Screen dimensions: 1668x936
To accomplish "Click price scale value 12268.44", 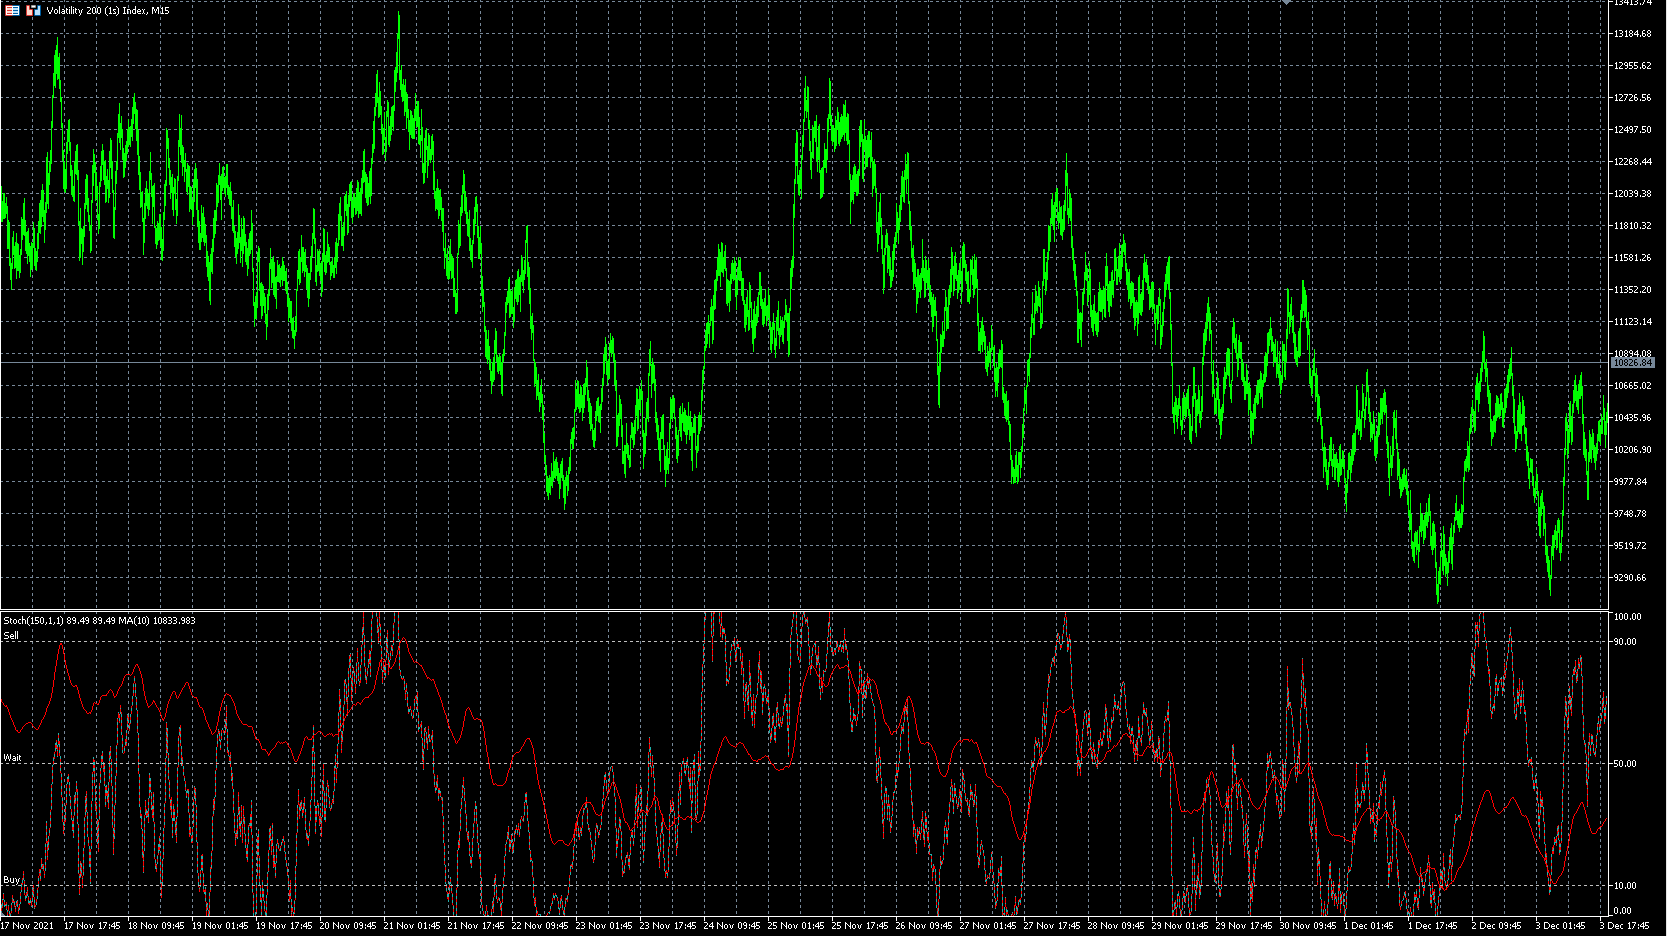I will [1632, 162].
